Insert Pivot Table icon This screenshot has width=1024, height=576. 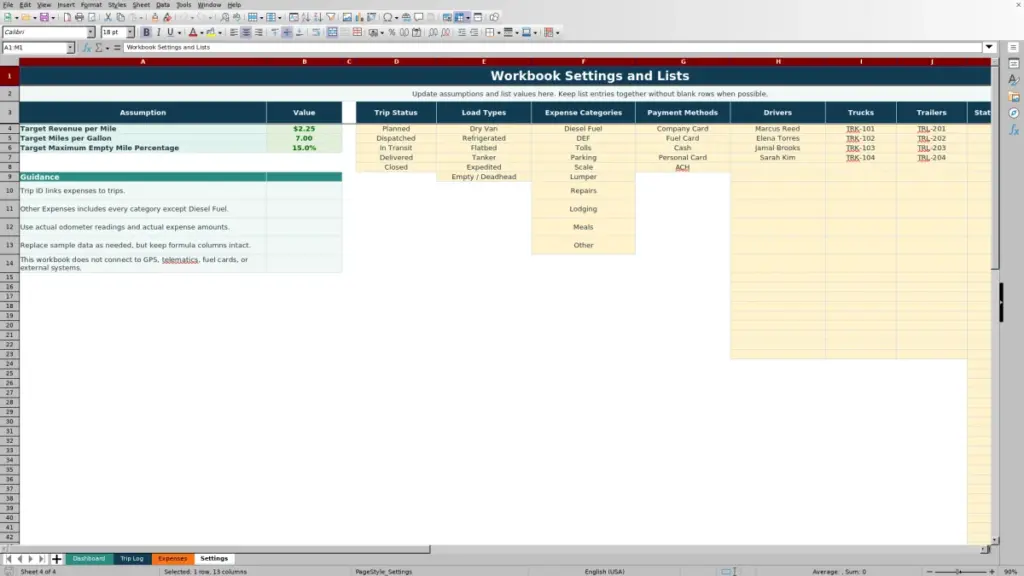(x=372, y=17)
